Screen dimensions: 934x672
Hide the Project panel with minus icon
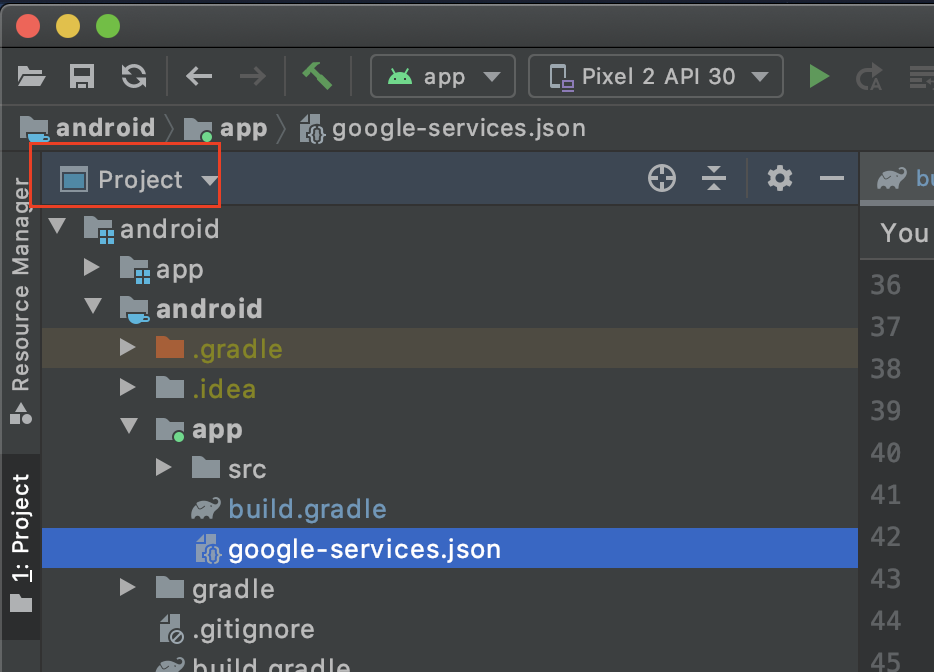(832, 178)
